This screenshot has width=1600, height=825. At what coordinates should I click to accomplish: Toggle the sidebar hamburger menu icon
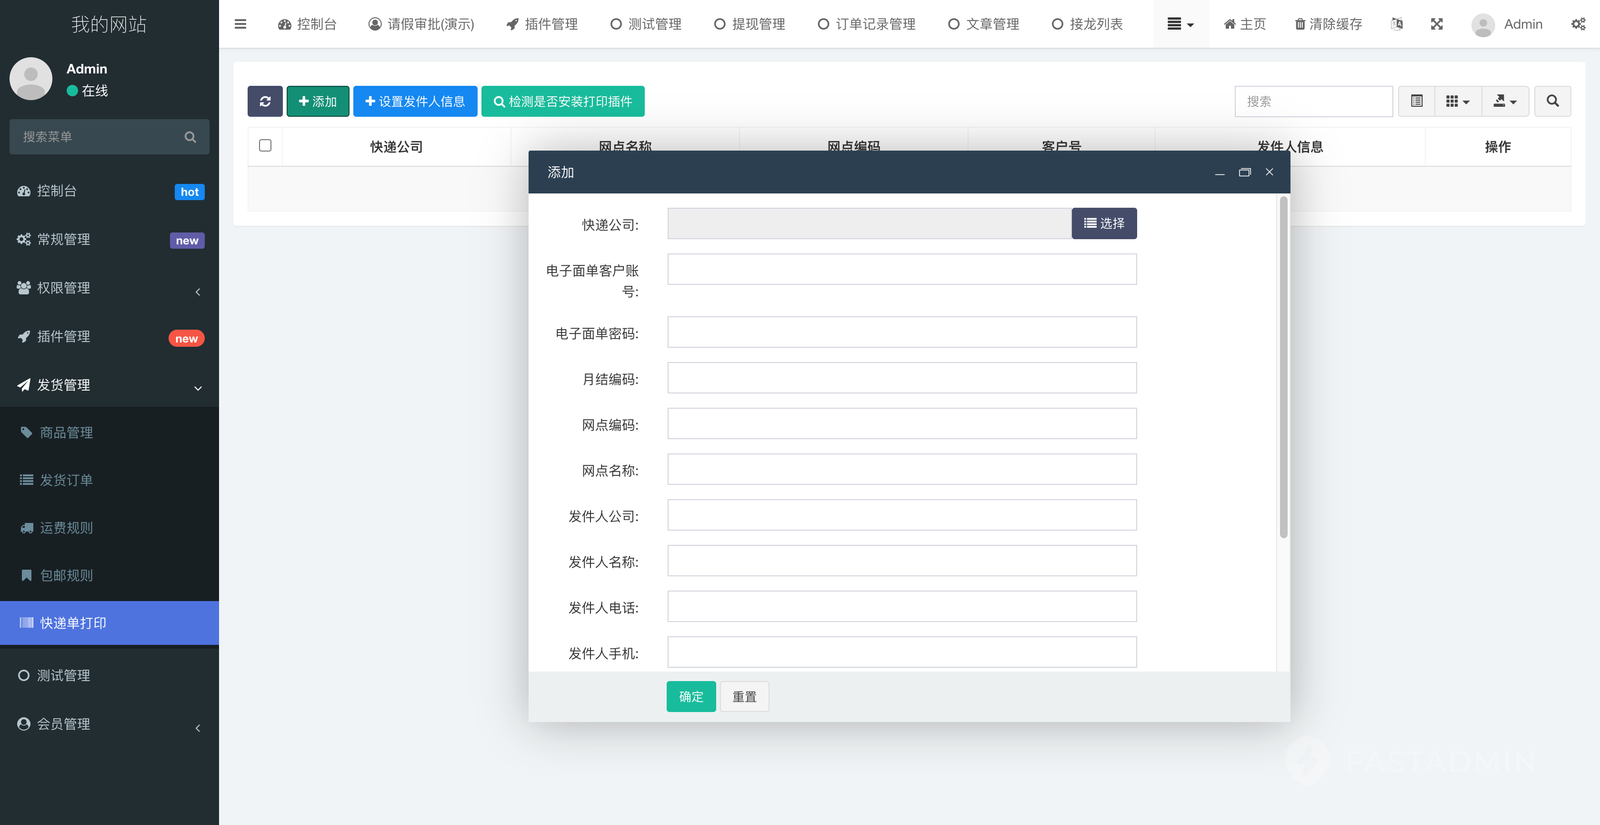(x=240, y=24)
